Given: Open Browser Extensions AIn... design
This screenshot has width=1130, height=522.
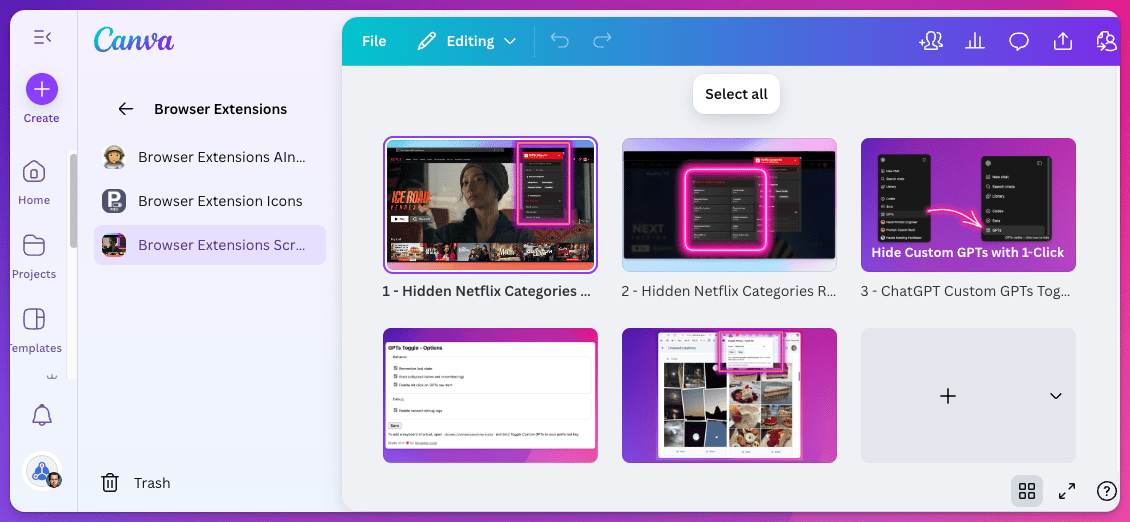Looking at the screenshot, I should pyautogui.click(x=210, y=157).
